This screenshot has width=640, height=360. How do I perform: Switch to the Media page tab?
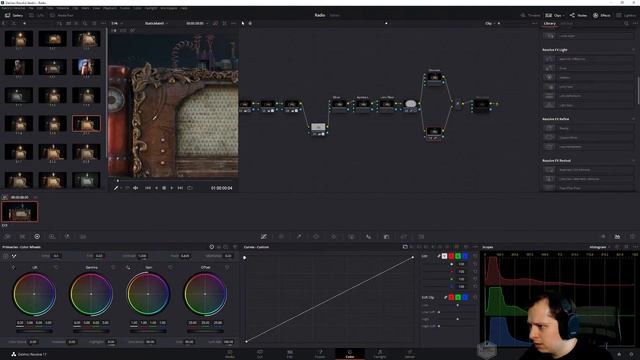pos(230,354)
